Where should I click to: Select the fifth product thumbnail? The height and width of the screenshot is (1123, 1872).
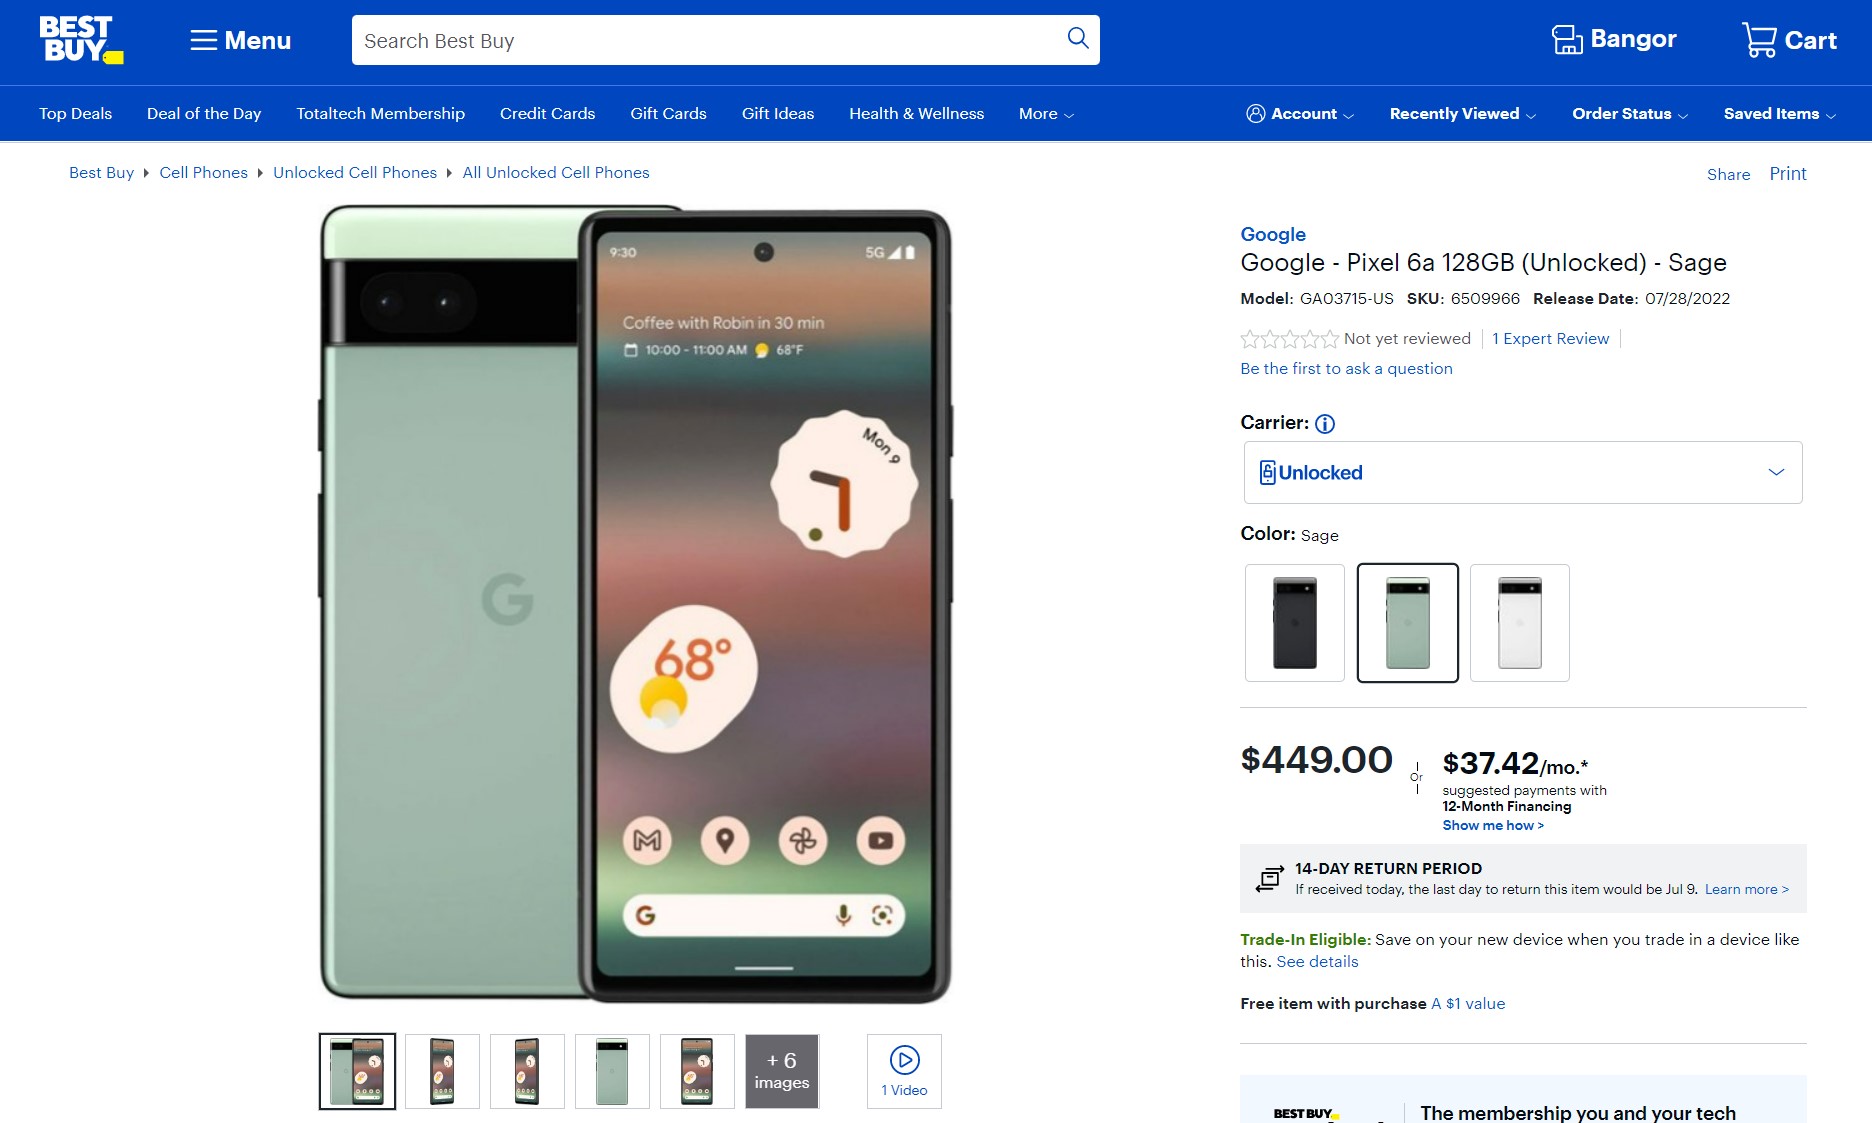click(697, 1072)
